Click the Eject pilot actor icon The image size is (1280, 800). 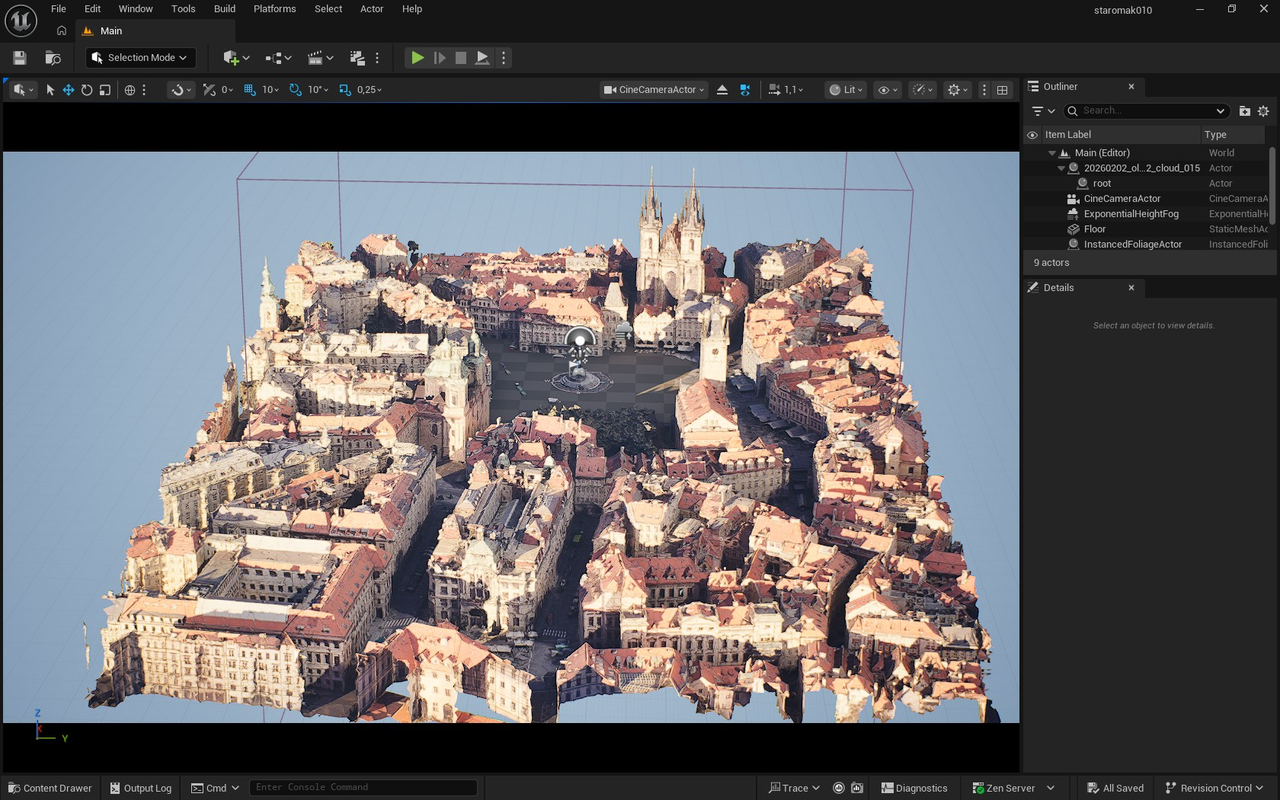(x=722, y=90)
